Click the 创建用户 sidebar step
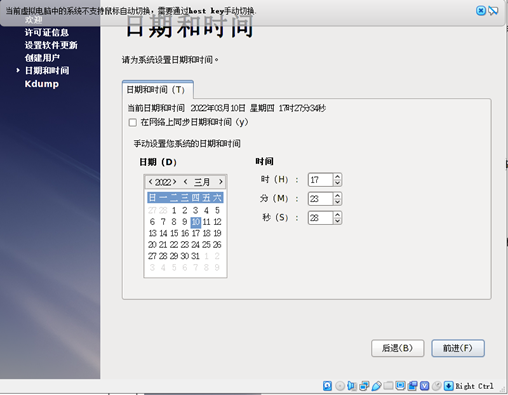Image resolution: width=508 pixels, height=395 pixels. (42, 58)
